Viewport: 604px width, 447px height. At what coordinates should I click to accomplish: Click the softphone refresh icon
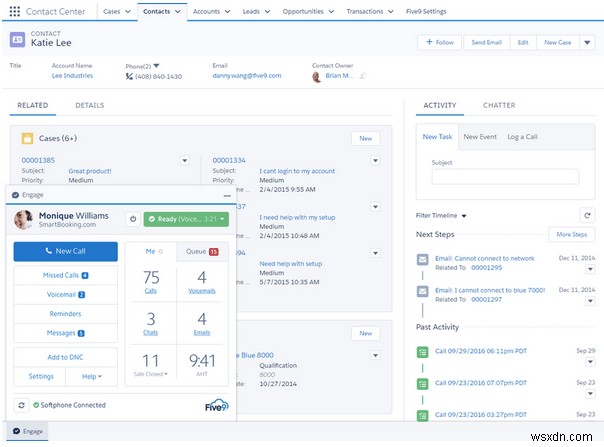tap(21, 405)
